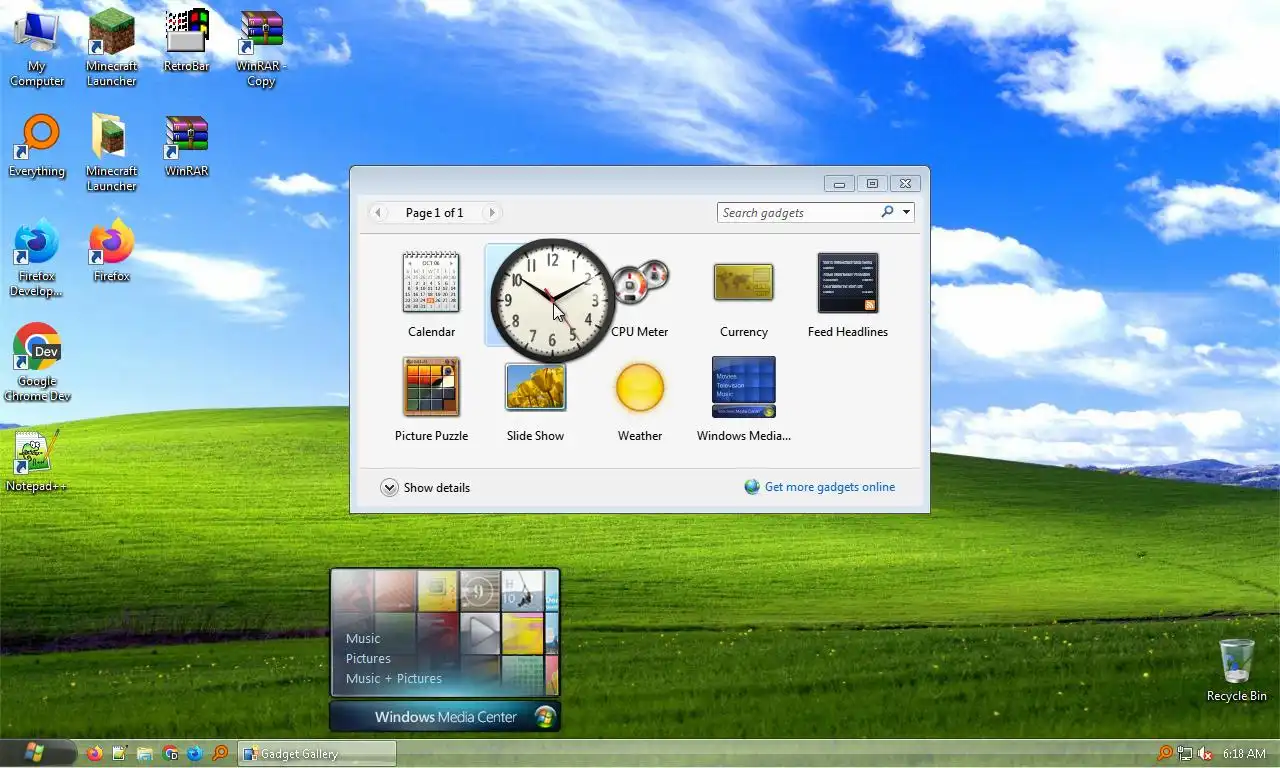Click Everything icon in system tray

coord(1165,753)
